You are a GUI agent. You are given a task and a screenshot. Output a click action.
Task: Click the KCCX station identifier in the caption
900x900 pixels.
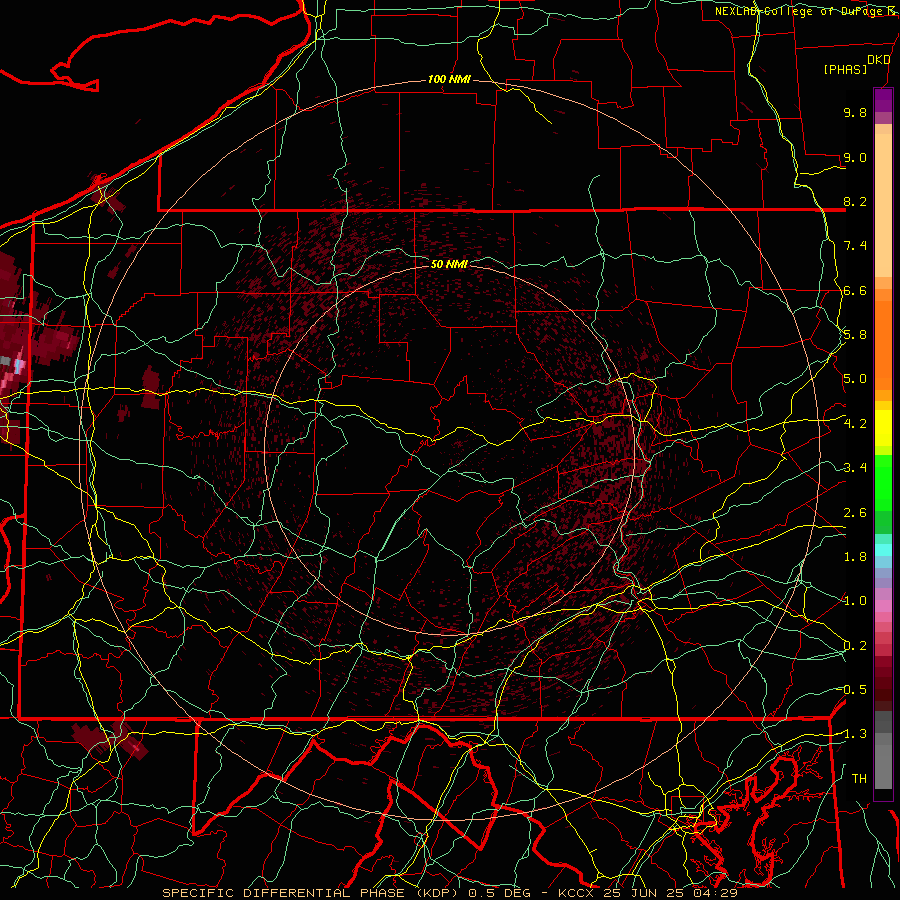click(575, 893)
